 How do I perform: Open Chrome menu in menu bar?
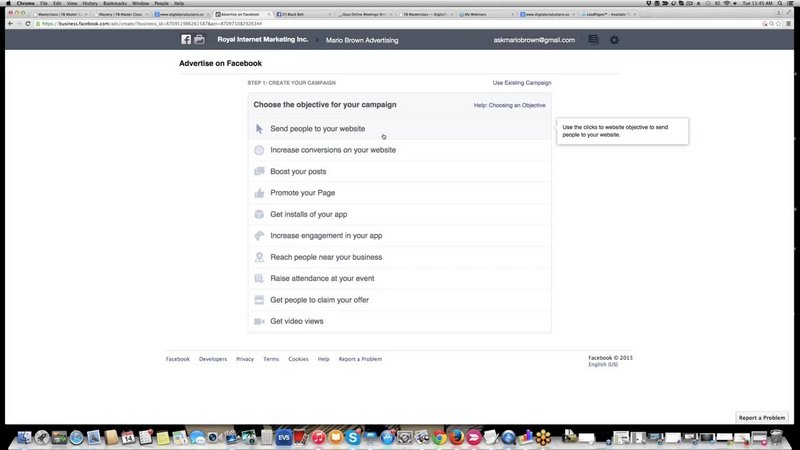click(26, 3)
